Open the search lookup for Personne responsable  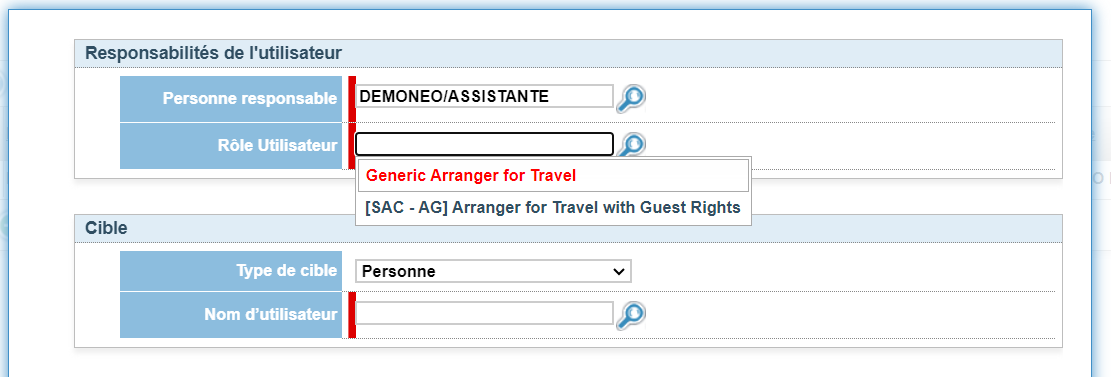pyautogui.click(x=630, y=99)
